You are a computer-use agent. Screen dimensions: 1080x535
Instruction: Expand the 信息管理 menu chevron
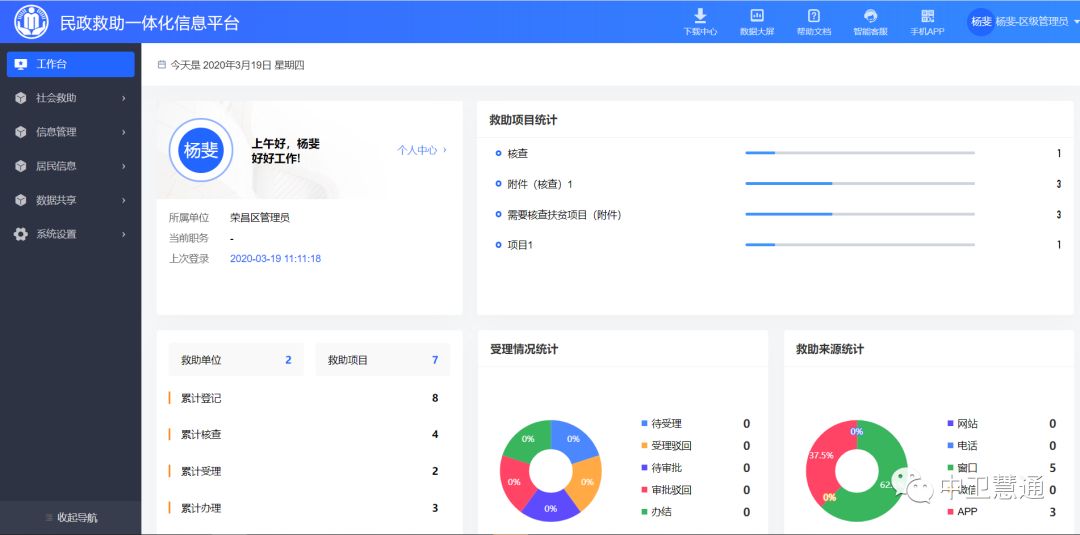point(123,132)
